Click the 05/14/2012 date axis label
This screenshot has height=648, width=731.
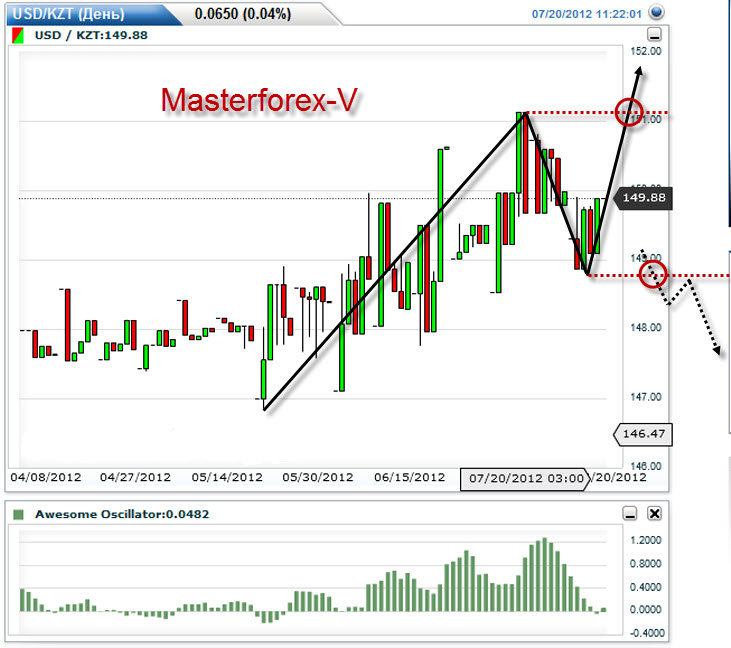(x=227, y=477)
